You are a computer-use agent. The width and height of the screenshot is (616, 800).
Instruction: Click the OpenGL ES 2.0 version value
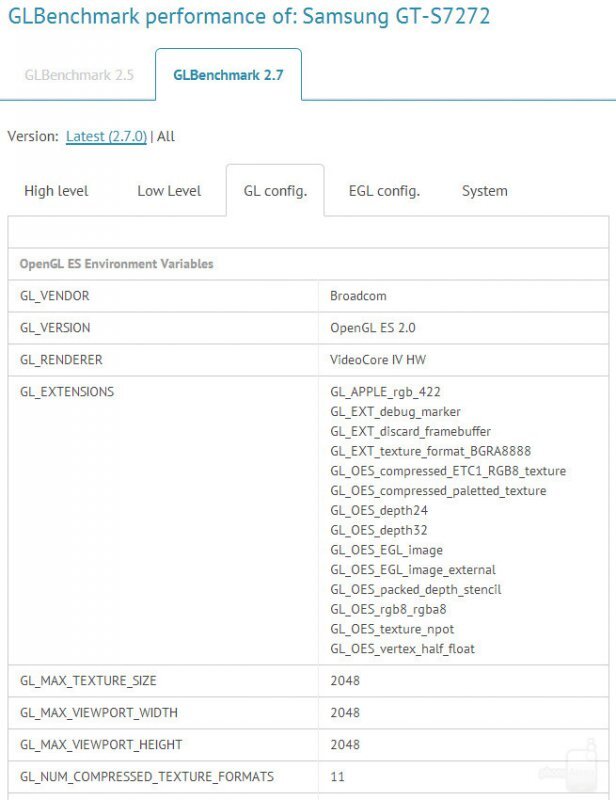pos(372,328)
